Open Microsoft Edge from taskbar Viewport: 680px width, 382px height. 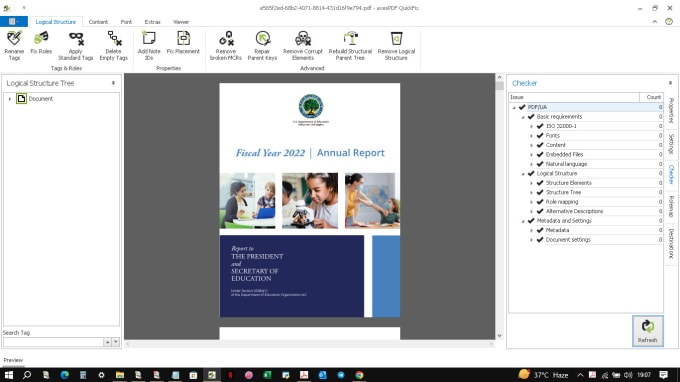[x=65, y=375]
